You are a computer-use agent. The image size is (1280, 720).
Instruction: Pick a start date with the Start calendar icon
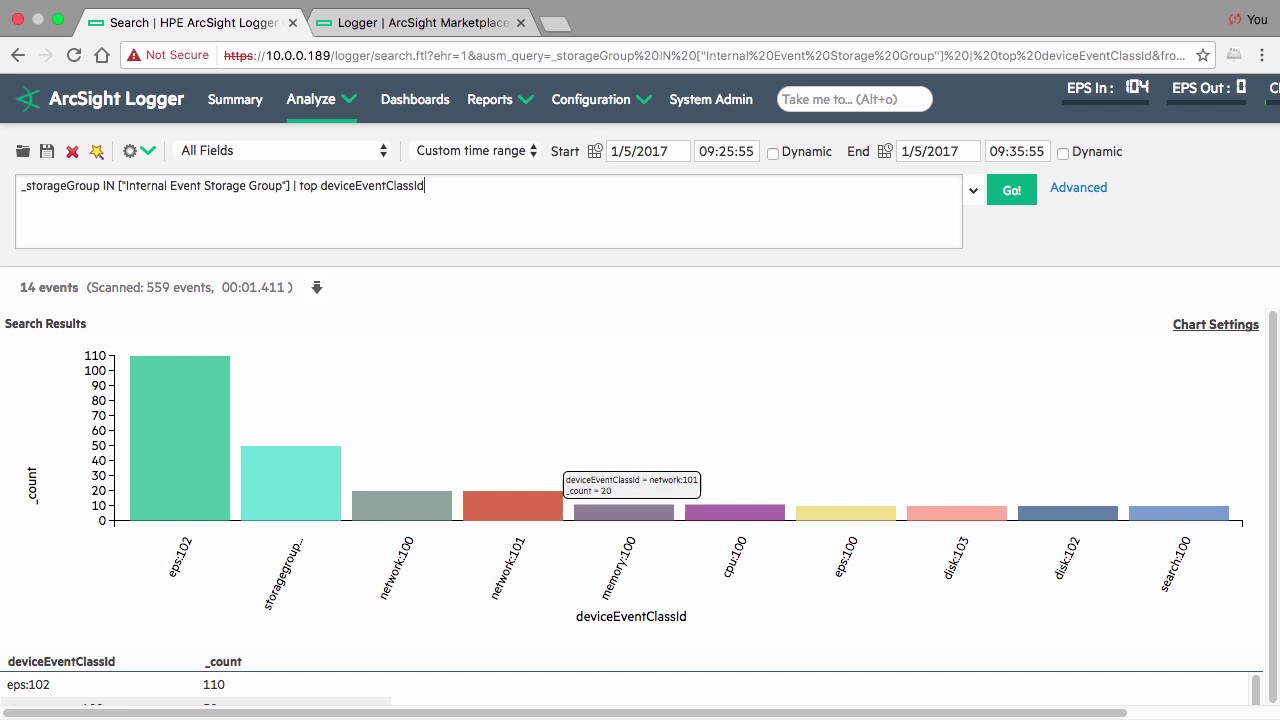click(595, 151)
